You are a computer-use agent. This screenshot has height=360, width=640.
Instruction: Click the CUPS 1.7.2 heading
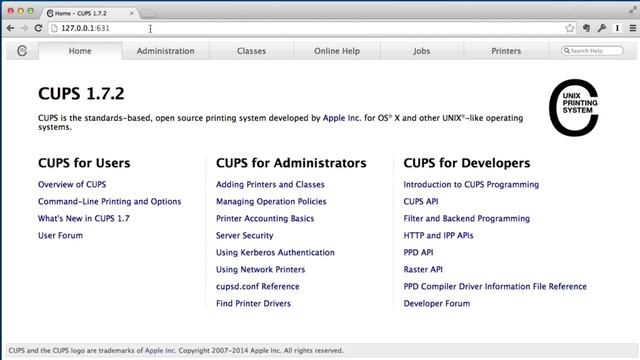(81, 94)
